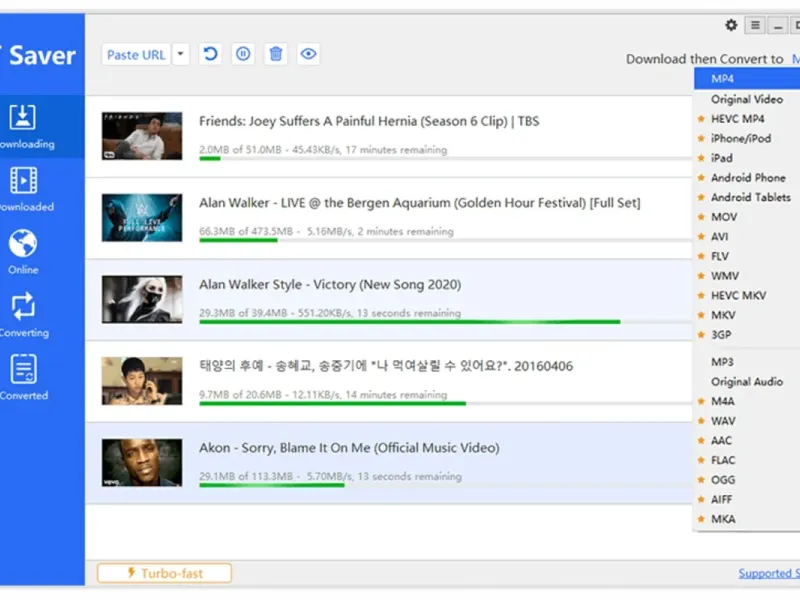
Task: Click the Alan Walker Style Victory thumbnail
Action: point(142,299)
